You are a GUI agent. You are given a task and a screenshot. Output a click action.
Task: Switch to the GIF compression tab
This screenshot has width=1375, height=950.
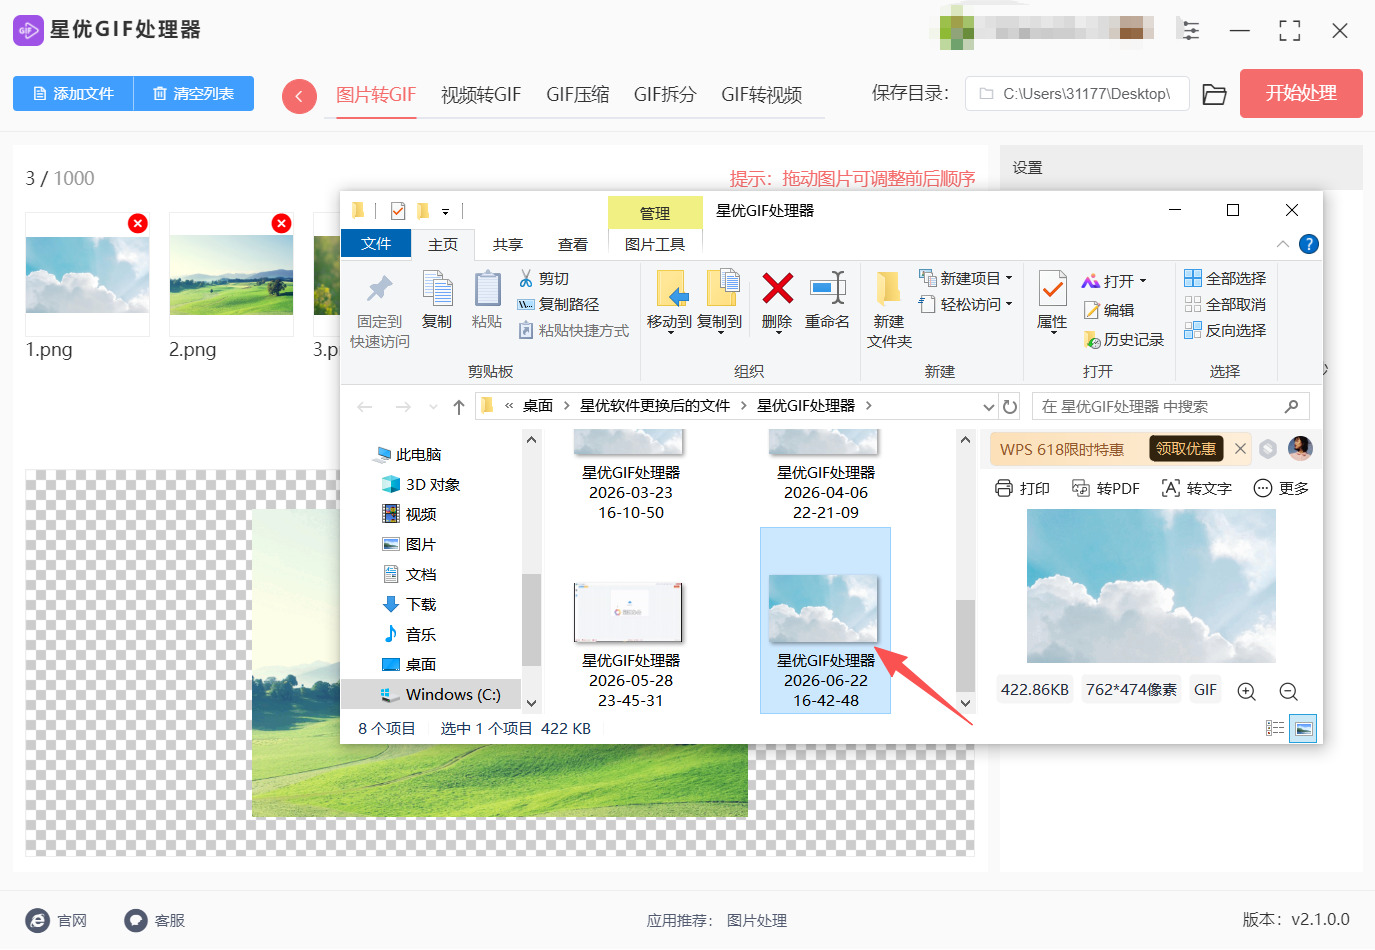point(577,95)
